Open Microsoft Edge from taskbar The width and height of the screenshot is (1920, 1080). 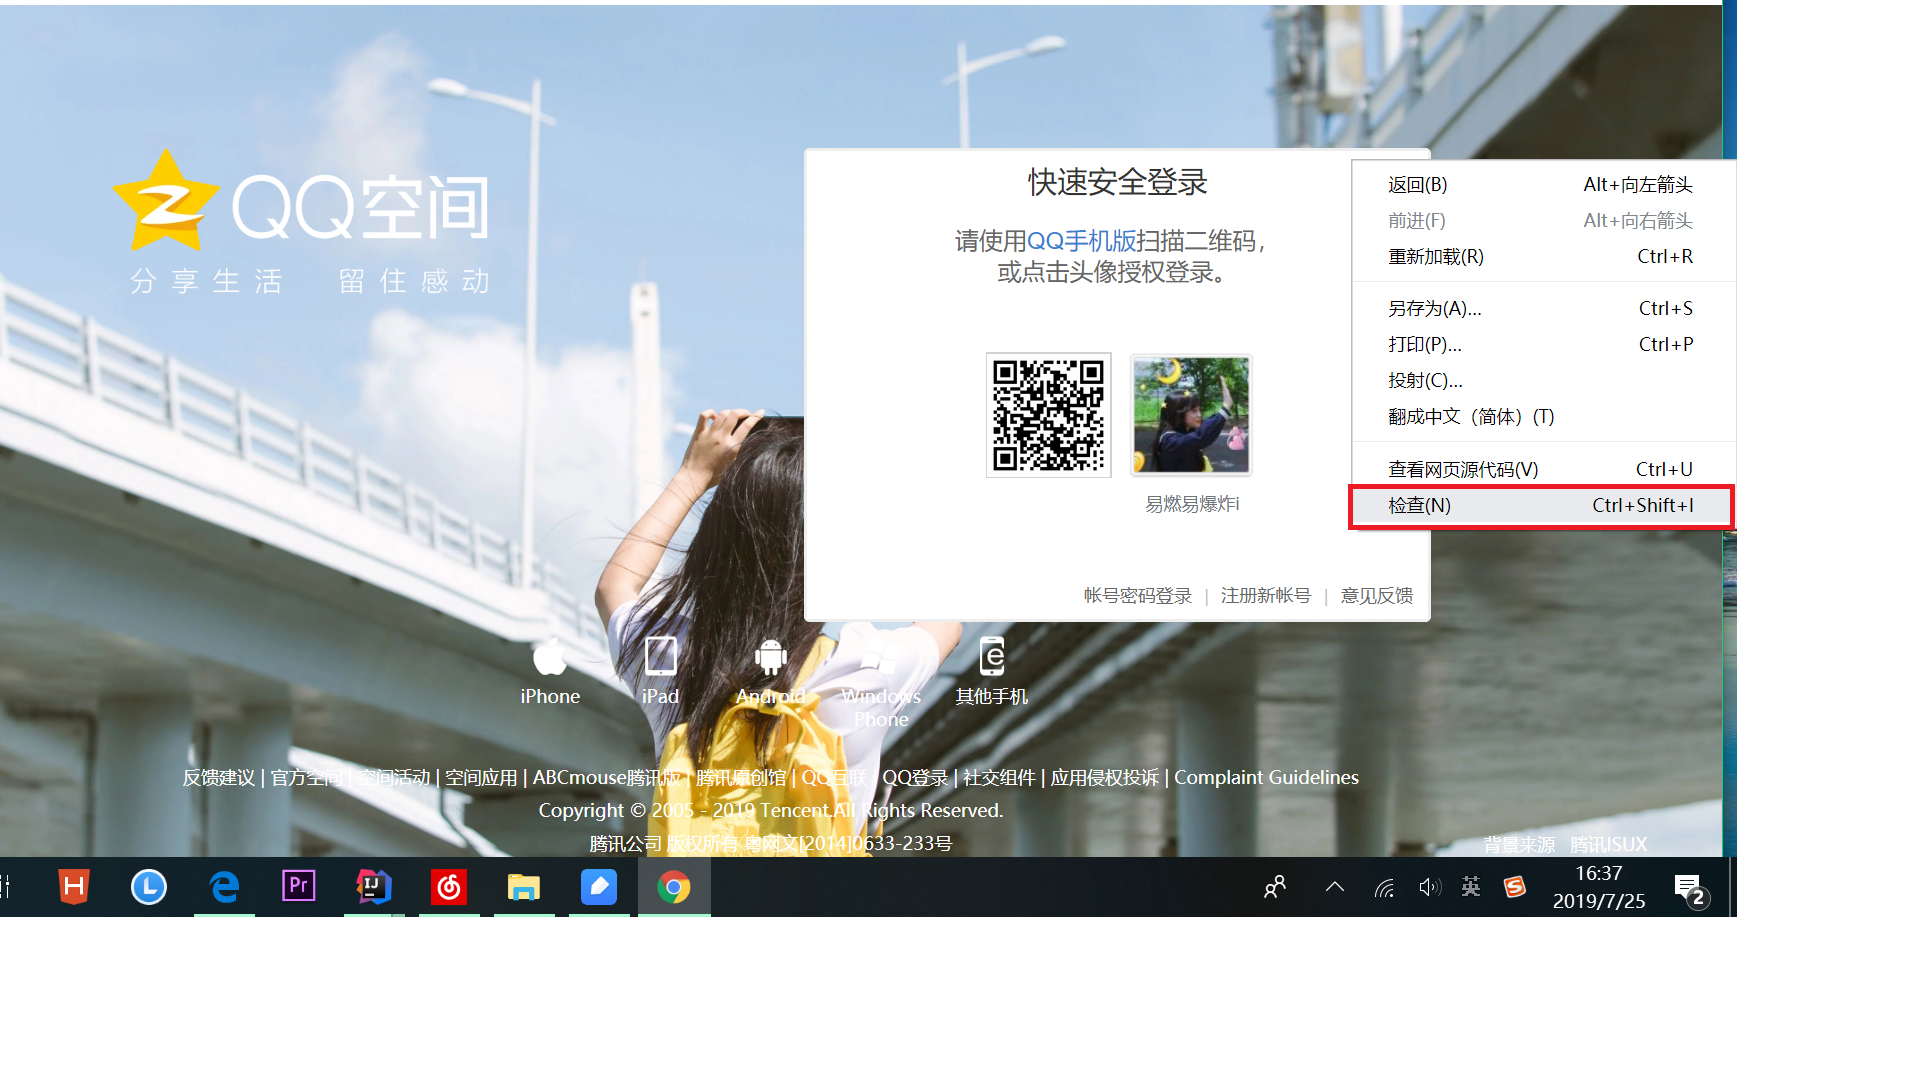click(x=224, y=887)
